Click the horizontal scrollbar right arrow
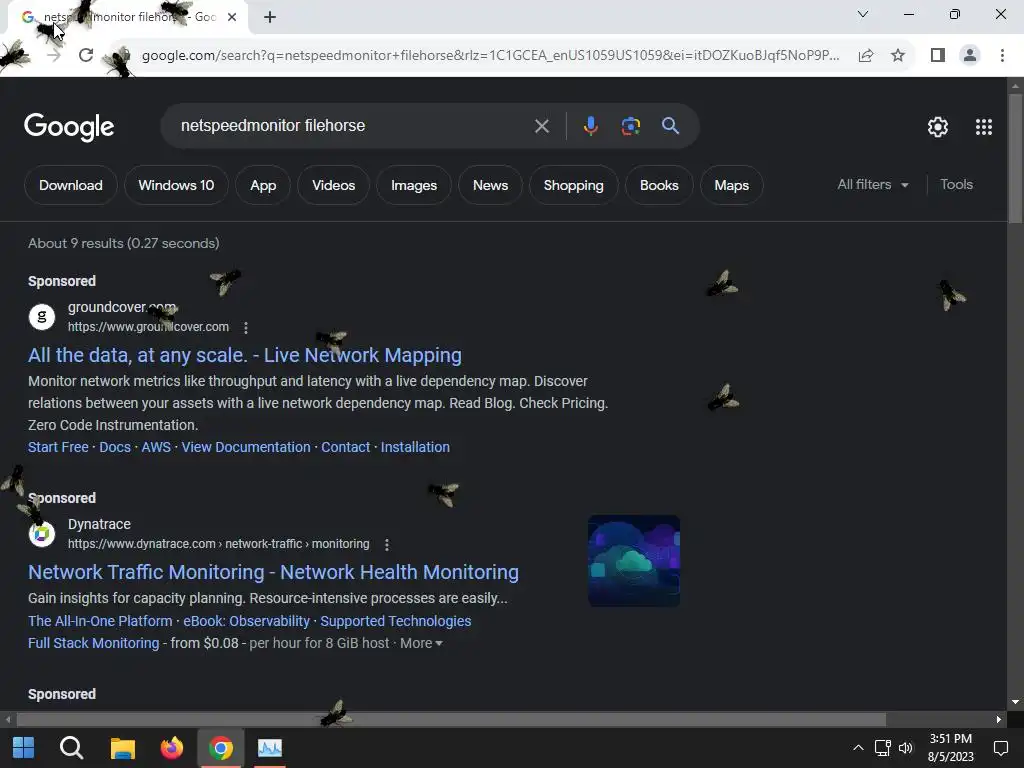This screenshot has width=1024, height=768. (999, 719)
